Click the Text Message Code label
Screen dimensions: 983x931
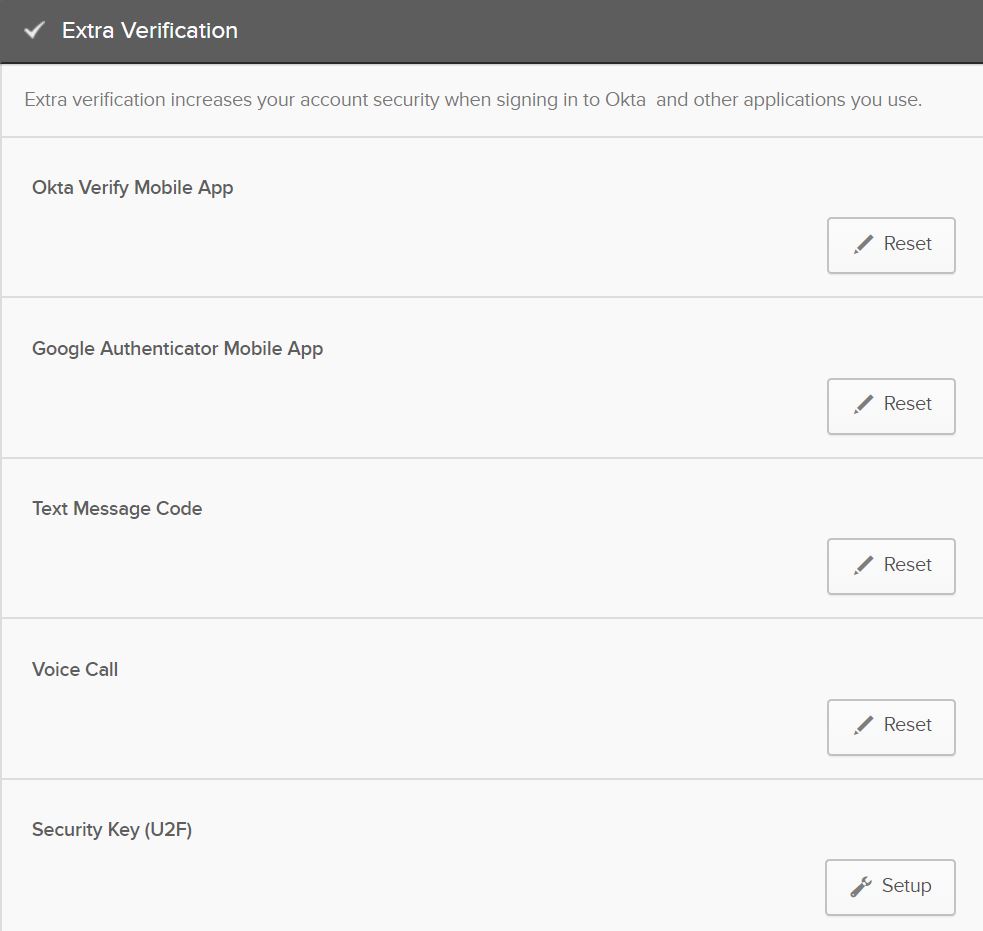pos(117,509)
